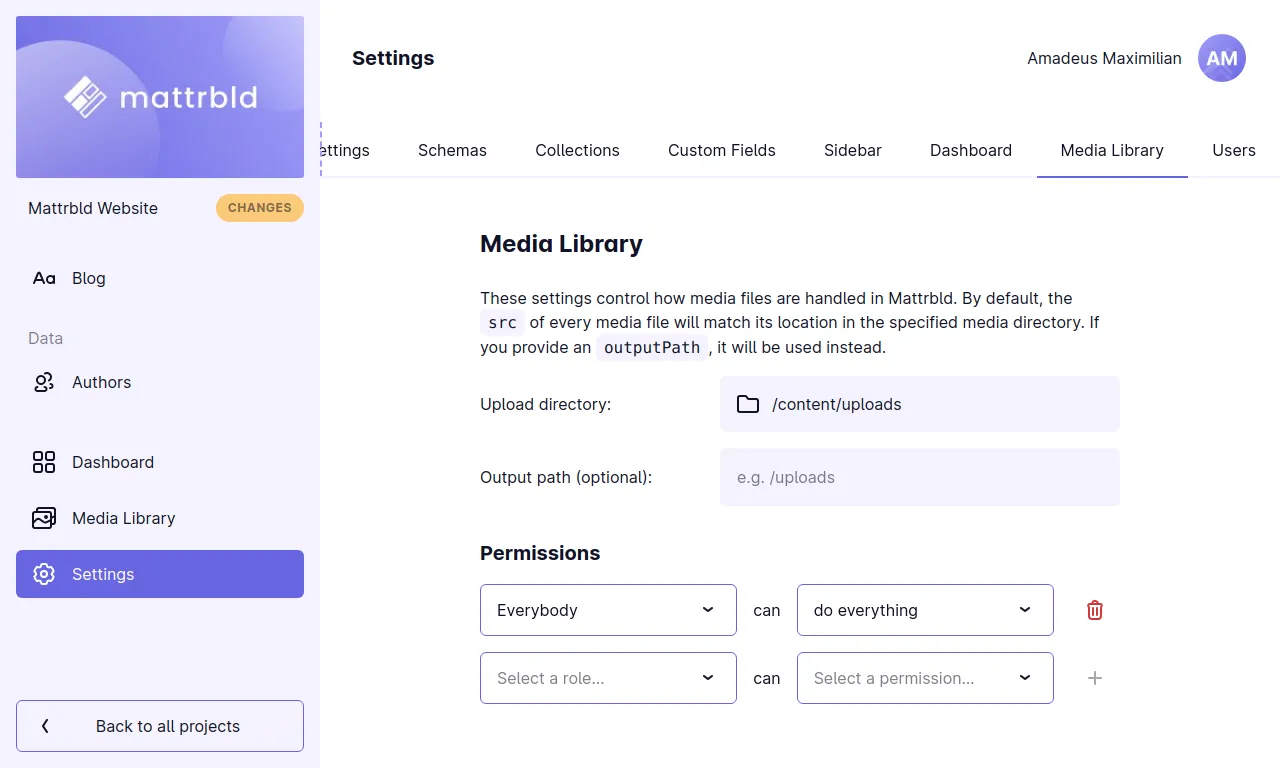Click the AM avatar for Amadeus Maximilian
Screen dimensions: 1280x768
click(x=1221, y=58)
